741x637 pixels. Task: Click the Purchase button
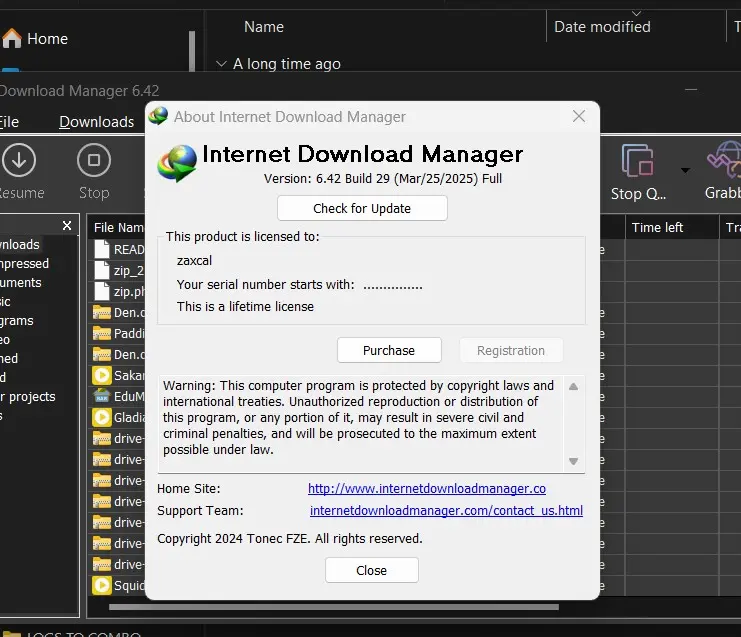click(x=389, y=350)
